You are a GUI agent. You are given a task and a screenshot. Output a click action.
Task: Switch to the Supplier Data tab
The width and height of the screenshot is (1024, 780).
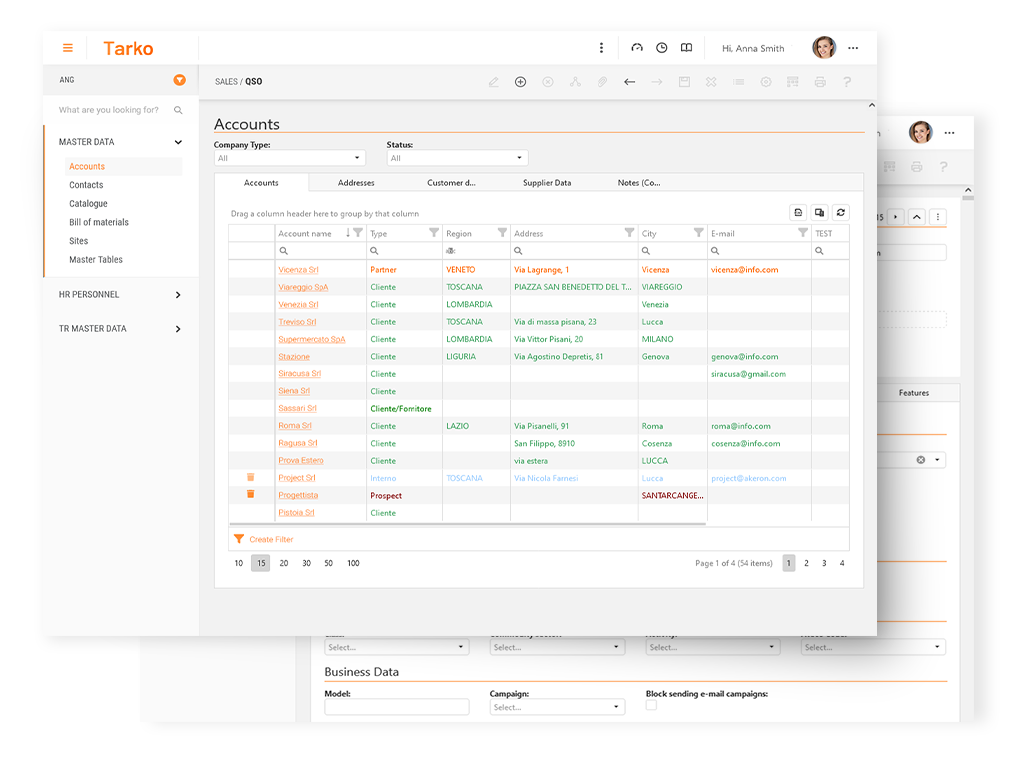(547, 183)
